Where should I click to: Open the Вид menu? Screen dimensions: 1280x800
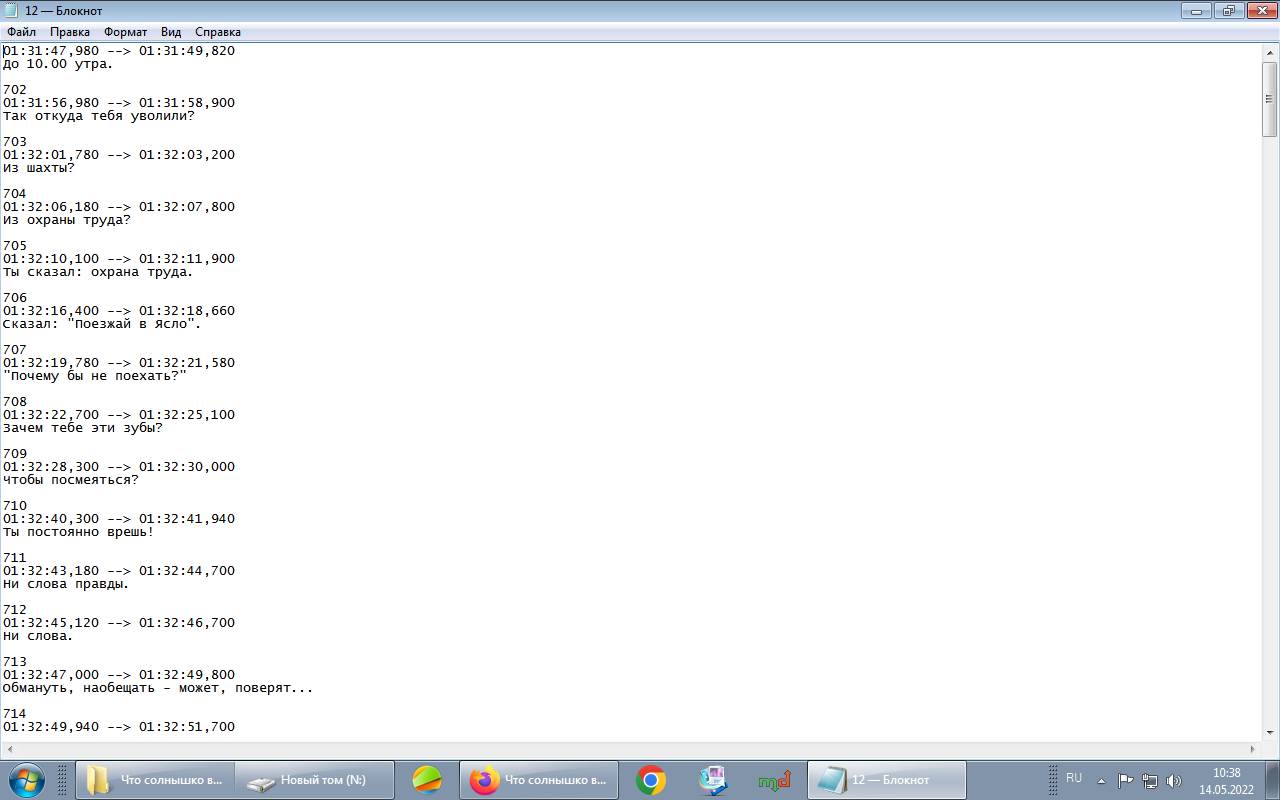tap(171, 32)
